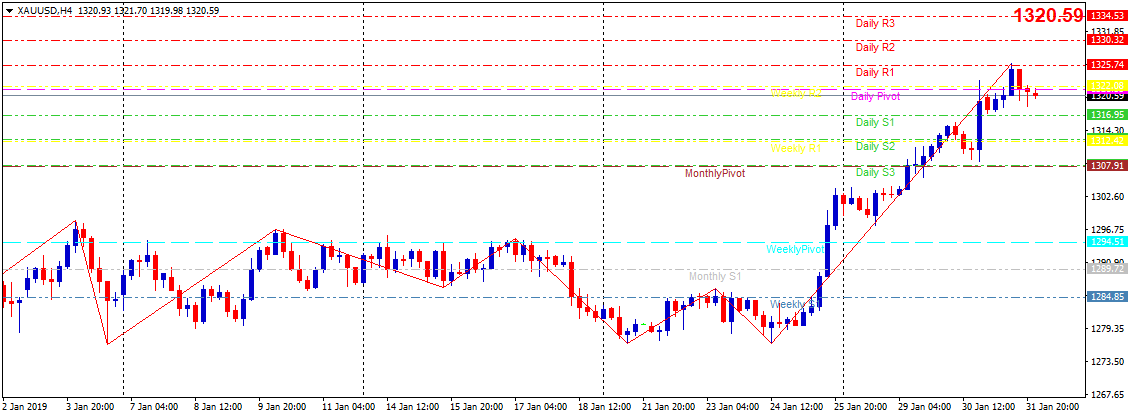Click the dark red 1307.91 price tag
Image resolution: width=1131 pixels, height=418 pixels.
click(x=1107, y=165)
